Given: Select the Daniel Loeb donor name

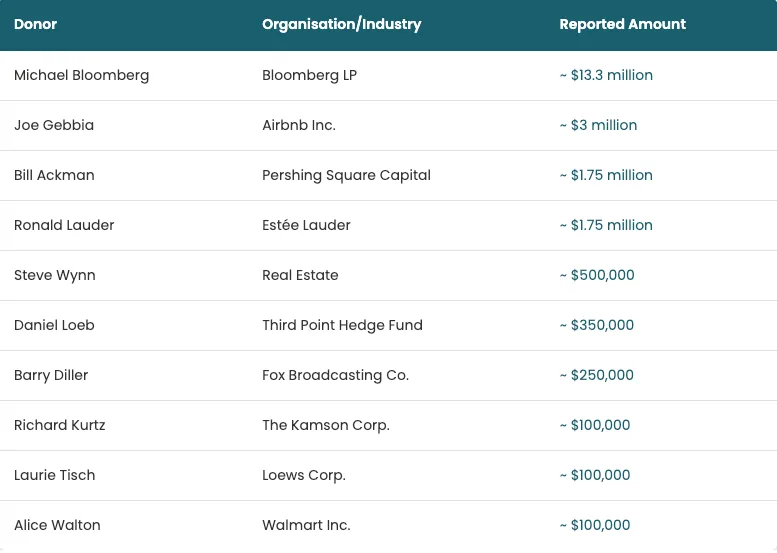Looking at the screenshot, I should click(x=54, y=325).
